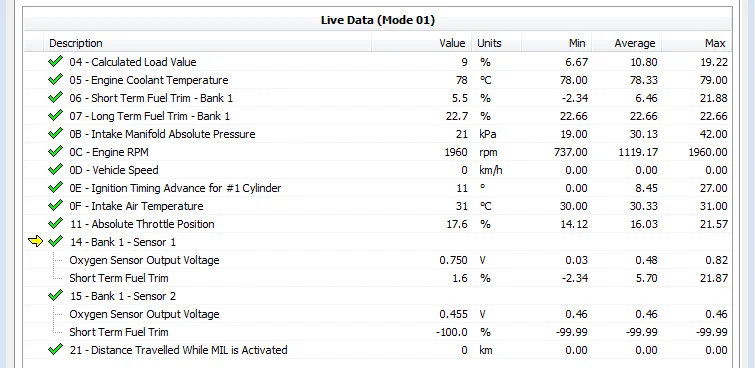Toggle checkmark for Long Term Fuel Trim

pos(55,116)
